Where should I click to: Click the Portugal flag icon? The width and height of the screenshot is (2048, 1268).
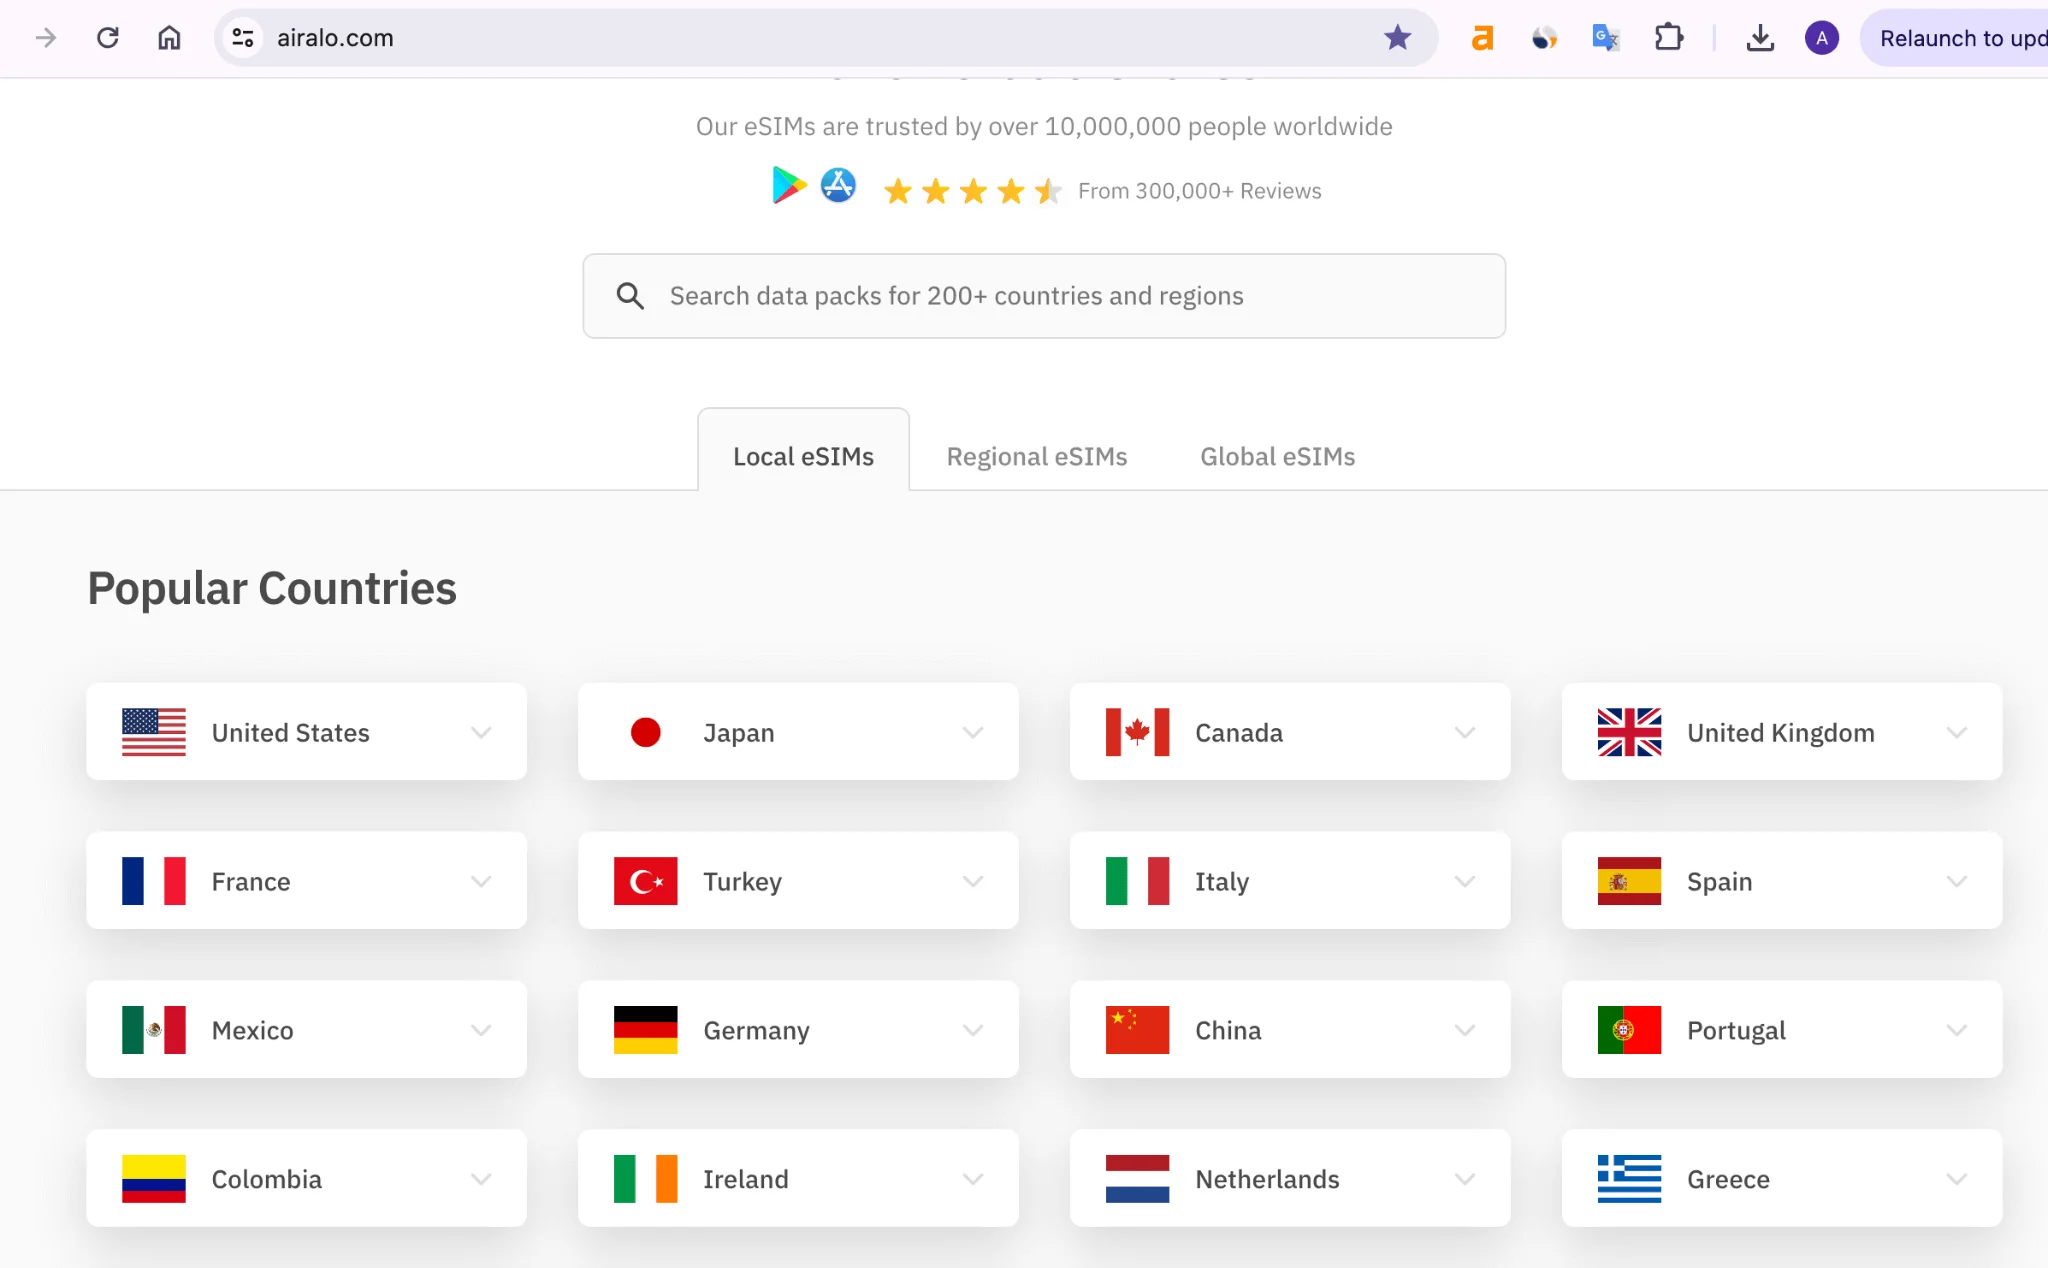tap(1629, 1030)
